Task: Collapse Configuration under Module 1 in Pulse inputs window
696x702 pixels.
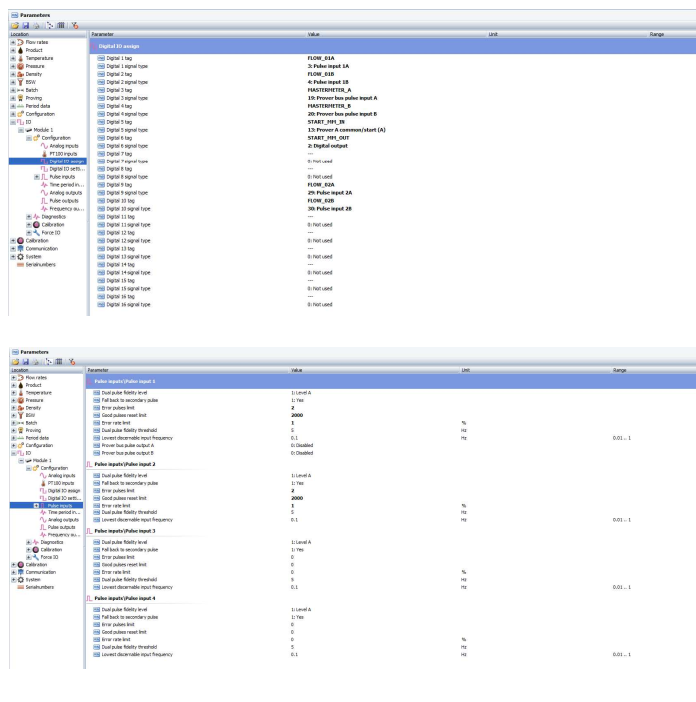Action: click(x=28, y=468)
